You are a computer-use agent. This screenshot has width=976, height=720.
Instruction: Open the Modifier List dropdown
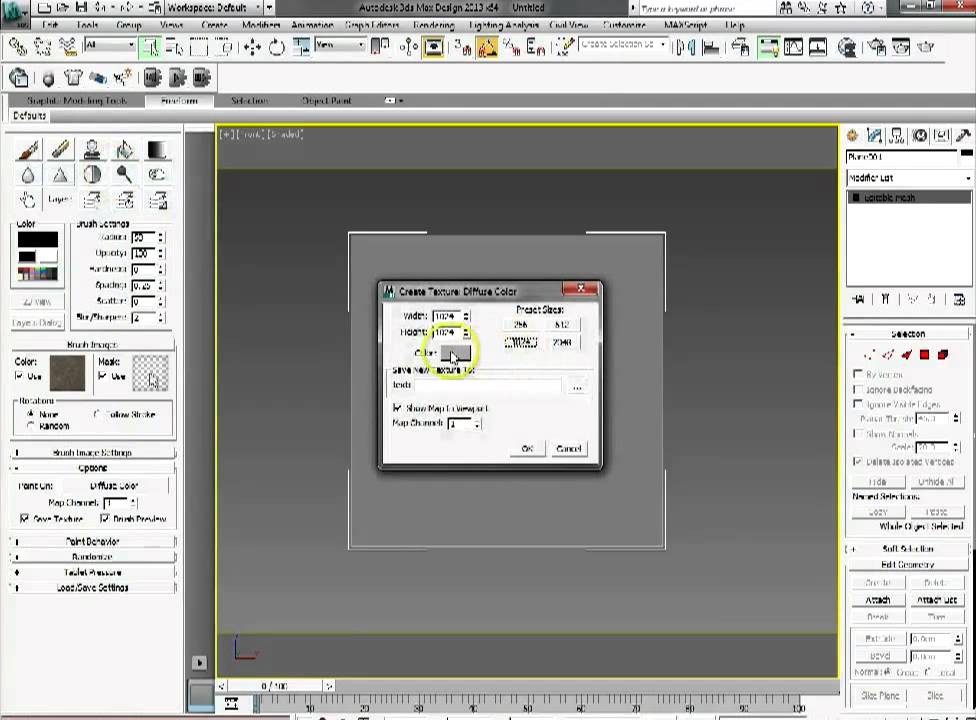point(909,178)
